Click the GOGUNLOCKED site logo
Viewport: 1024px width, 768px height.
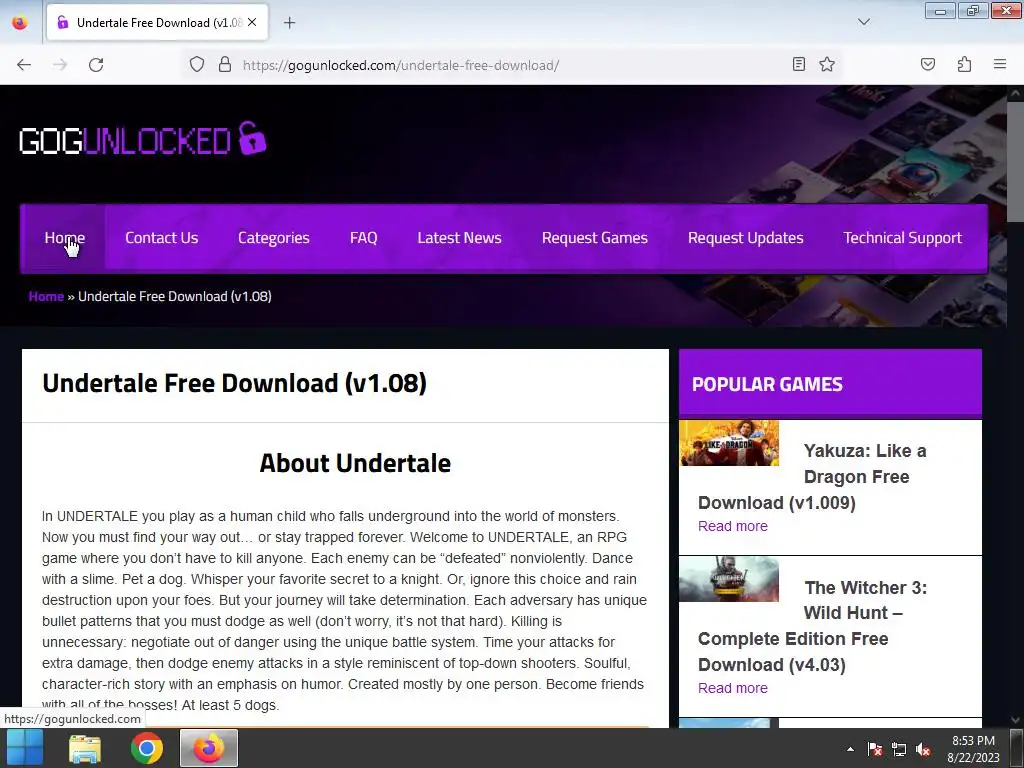pyautogui.click(x=143, y=139)
